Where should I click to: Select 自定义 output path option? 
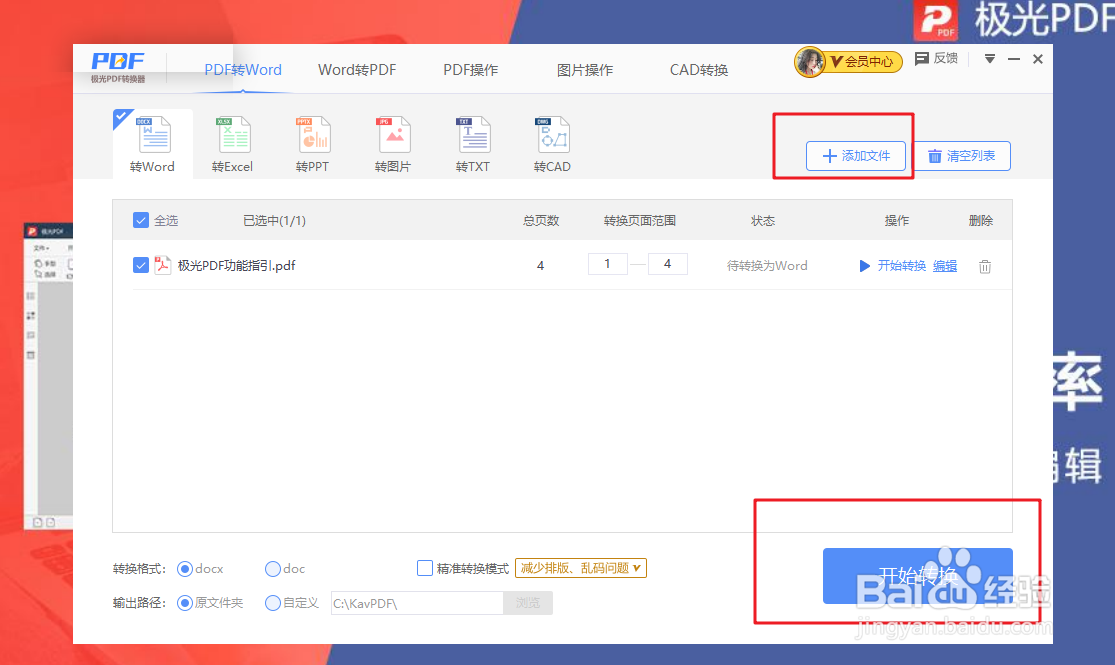pyautogui.click(x=272, y=603)
